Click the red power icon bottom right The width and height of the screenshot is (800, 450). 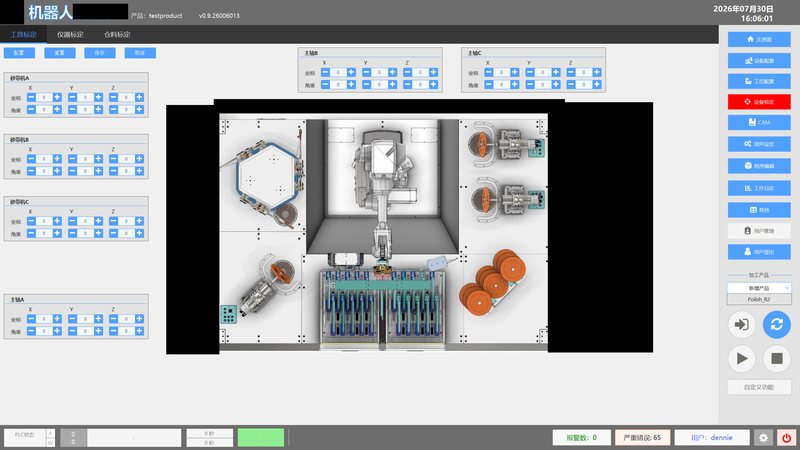click(786, 438)
